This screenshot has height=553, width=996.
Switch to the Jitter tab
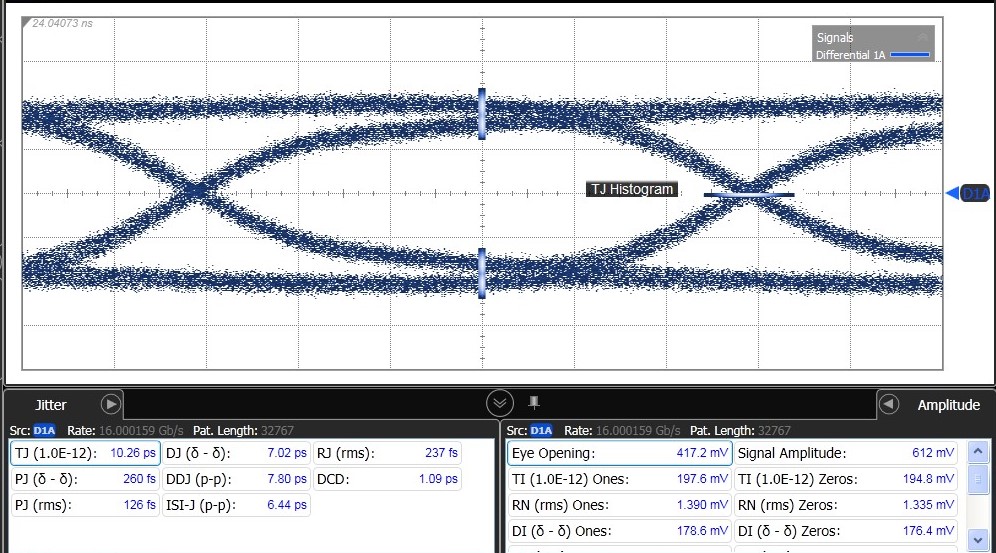[x=51, y=405]
